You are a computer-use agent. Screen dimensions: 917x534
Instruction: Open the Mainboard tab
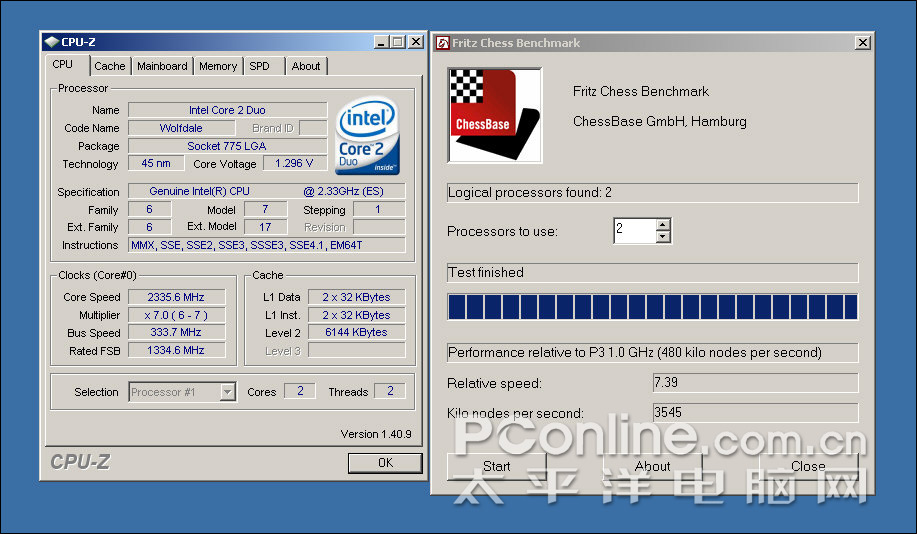[162, 66]
